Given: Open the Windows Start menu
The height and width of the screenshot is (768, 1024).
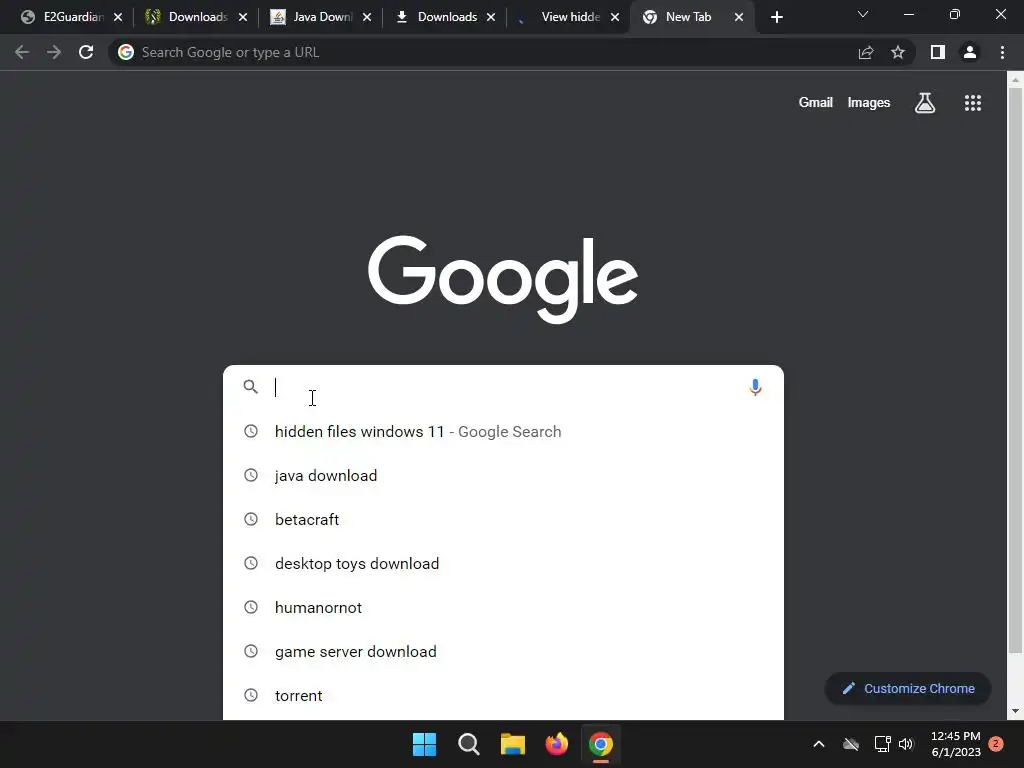Looking at the screenshot, I should (x=424, y=744).
